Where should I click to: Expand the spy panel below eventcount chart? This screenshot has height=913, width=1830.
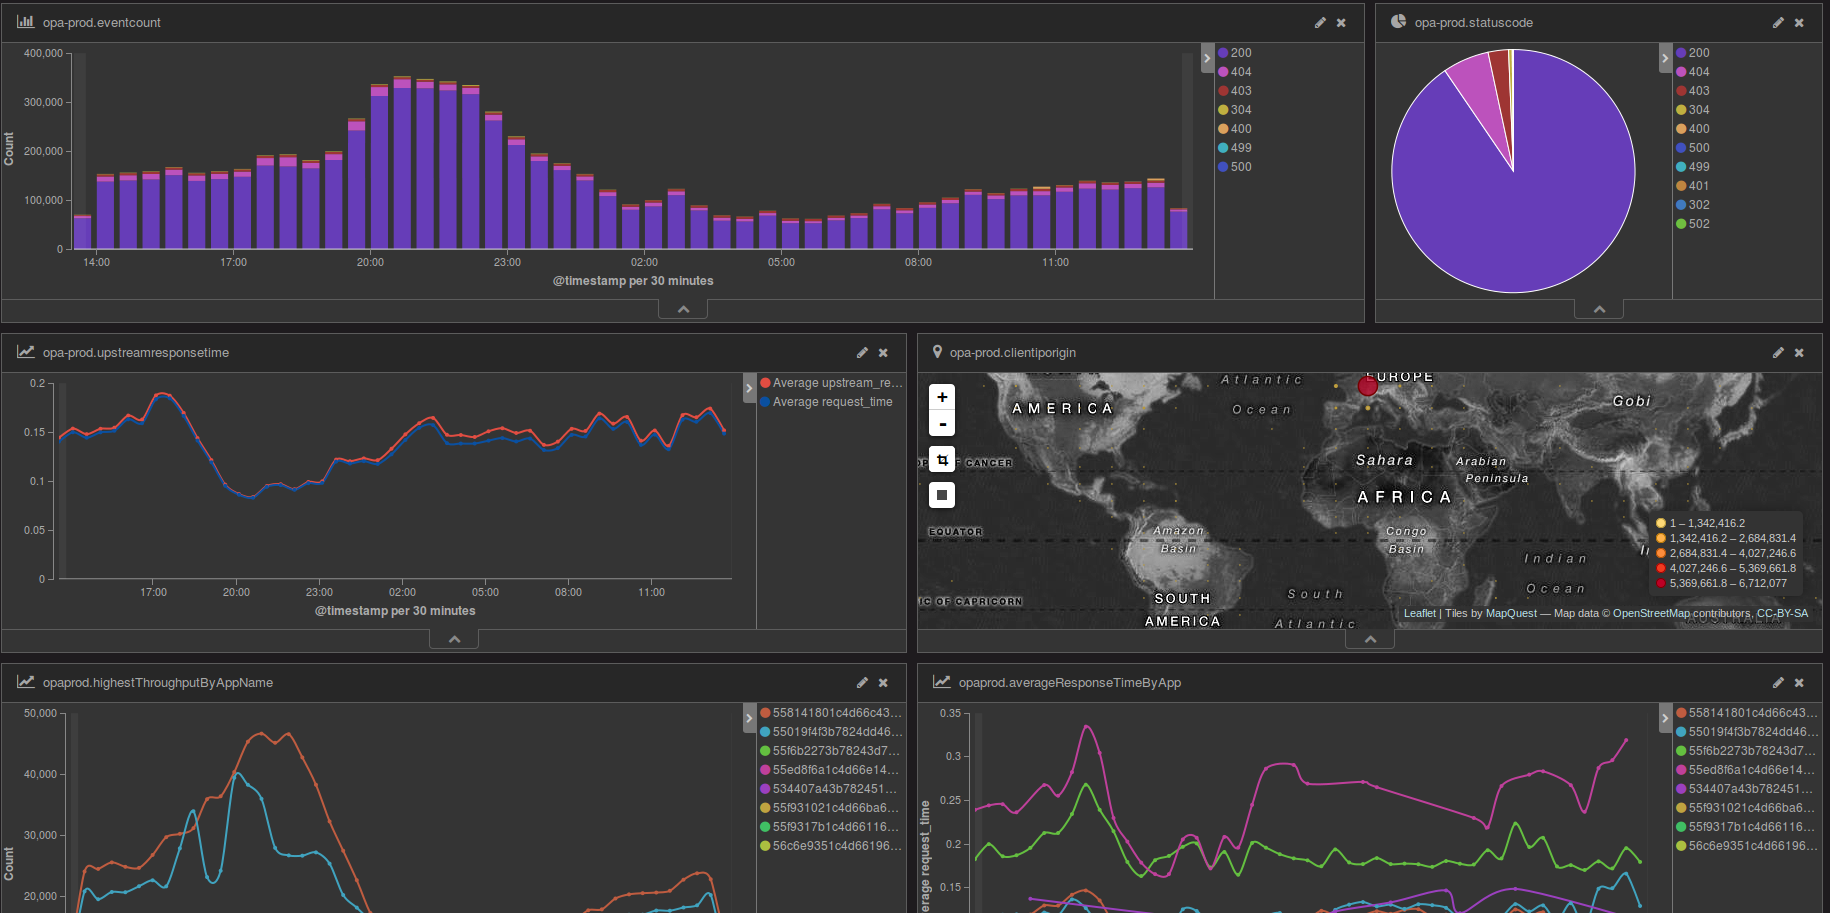683,309
